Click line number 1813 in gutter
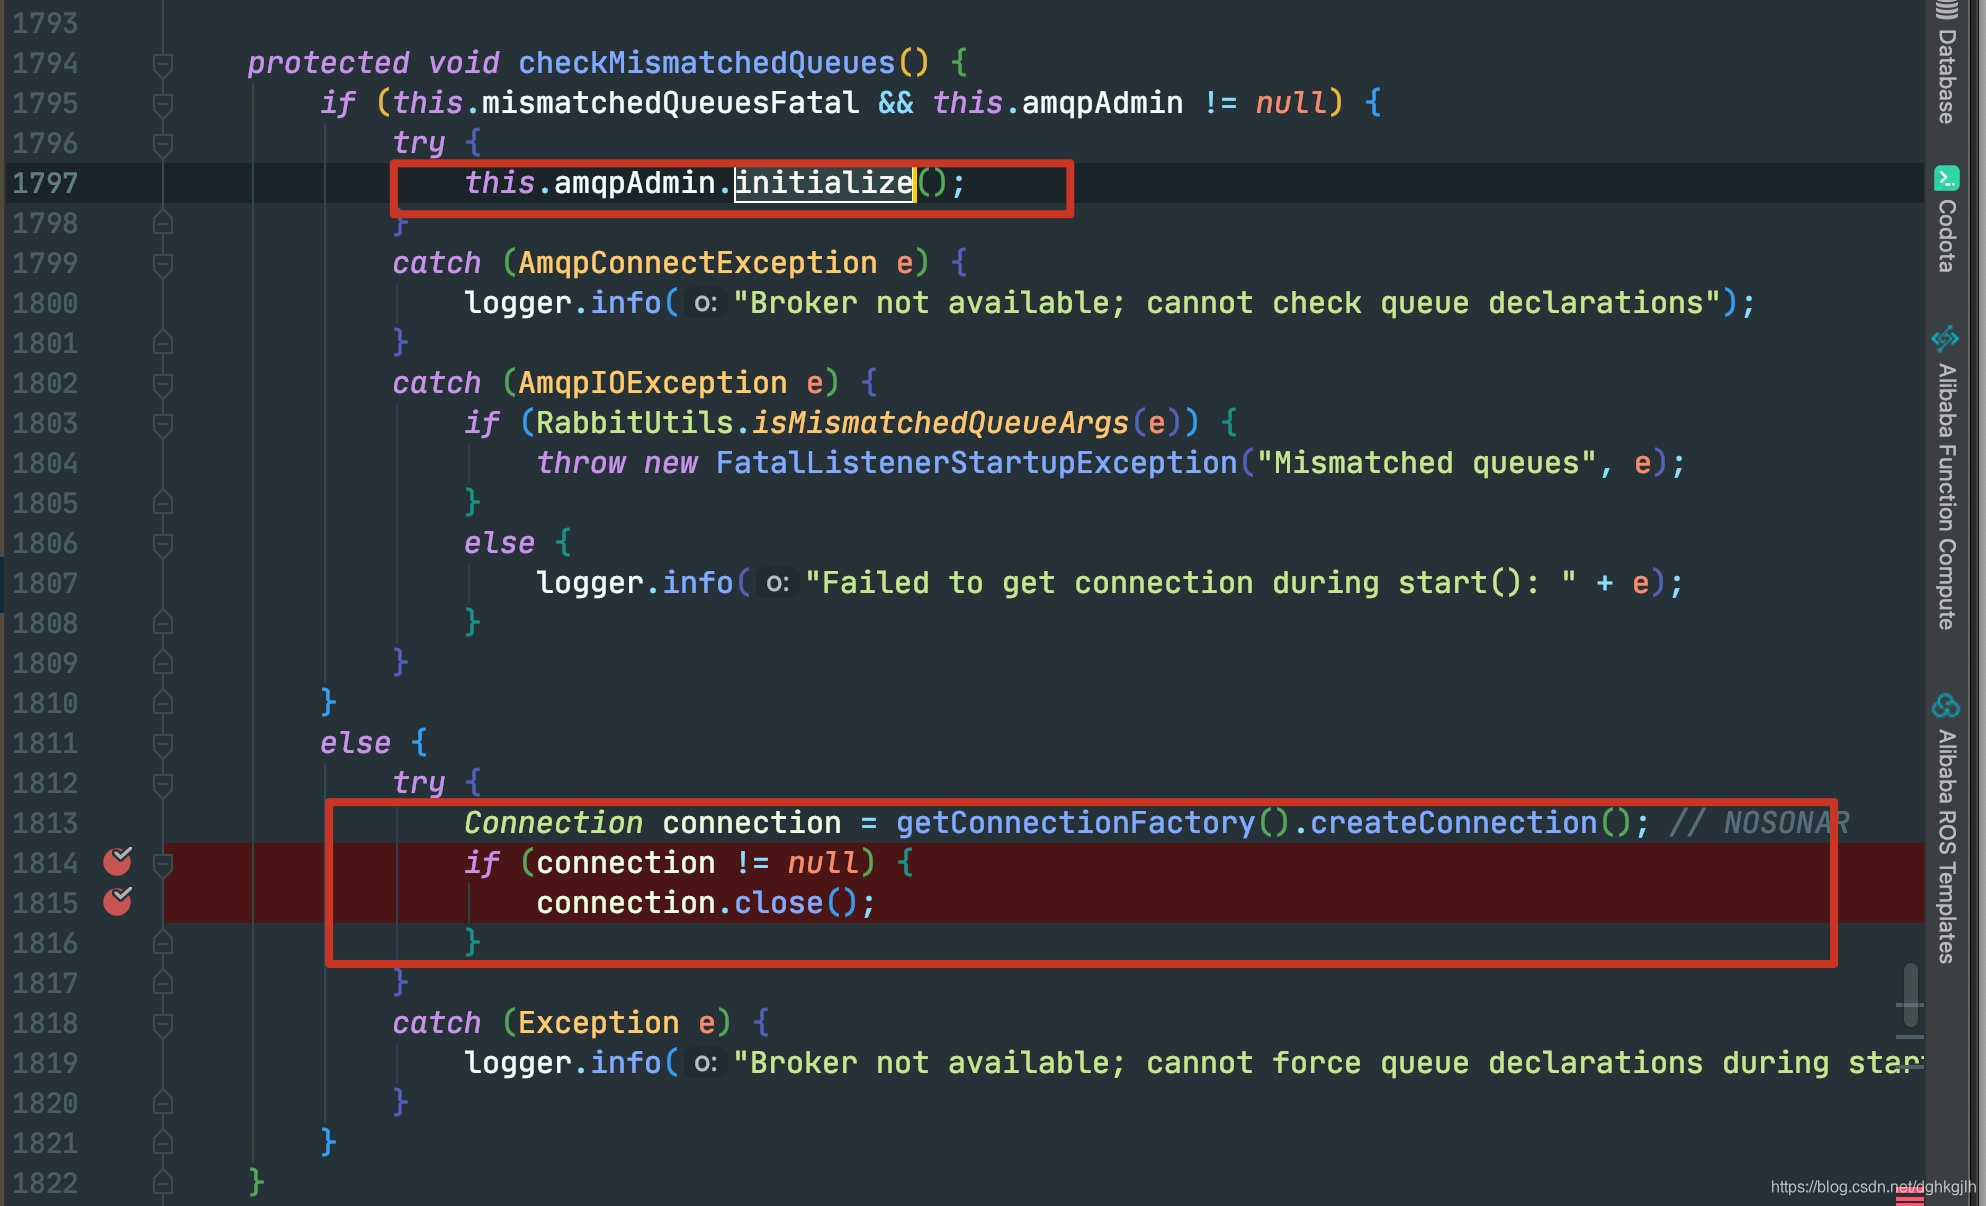 tap(45, 823)
